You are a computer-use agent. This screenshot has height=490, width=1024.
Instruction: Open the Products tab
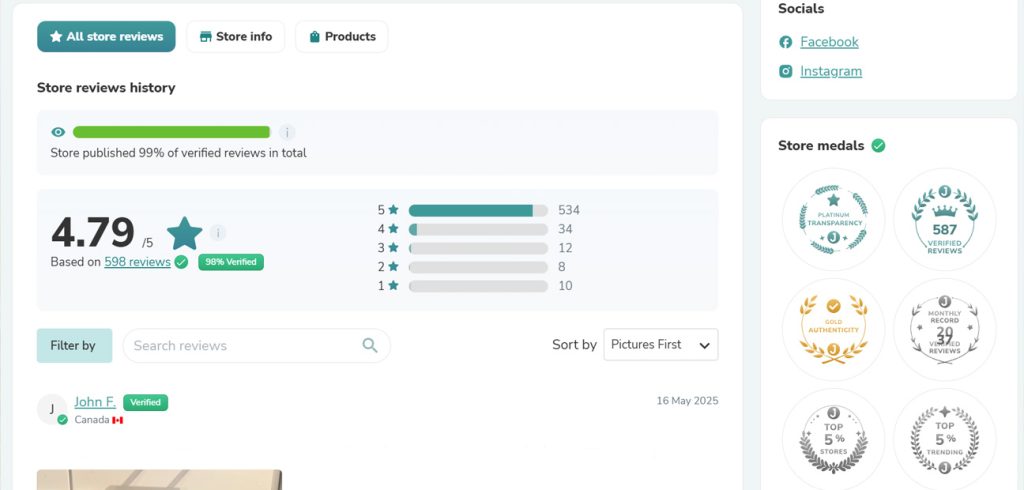341,37
